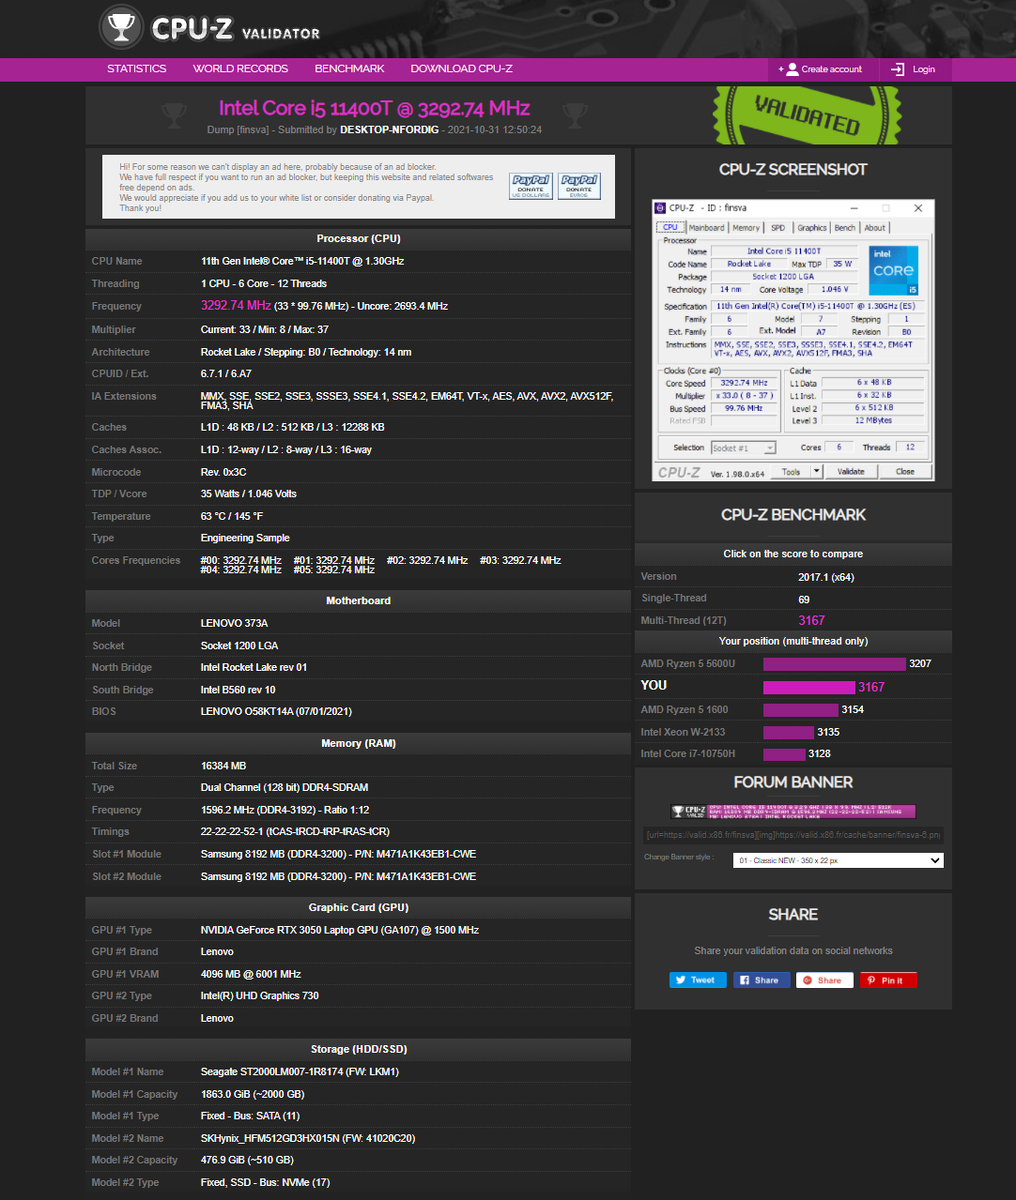Click the Create account user icon
The width and height of the screenshot is (1016, 1200).
click(x=792, y=69)
